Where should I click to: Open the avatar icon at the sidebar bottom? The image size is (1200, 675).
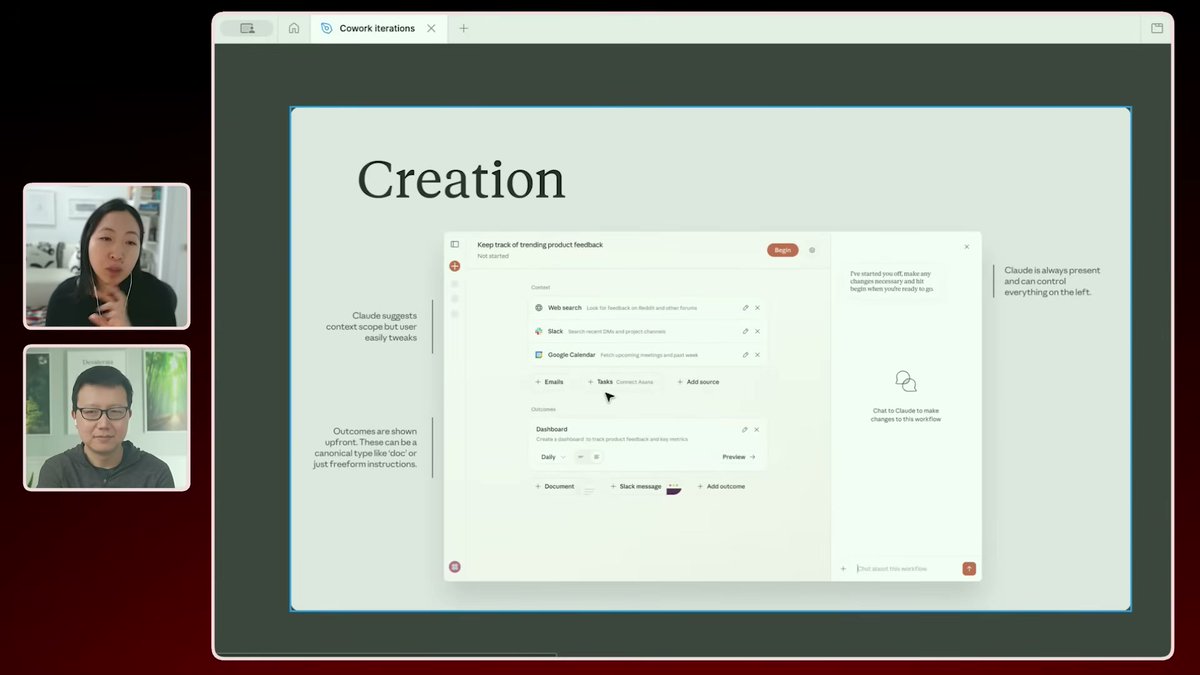[x=454, y=567]
